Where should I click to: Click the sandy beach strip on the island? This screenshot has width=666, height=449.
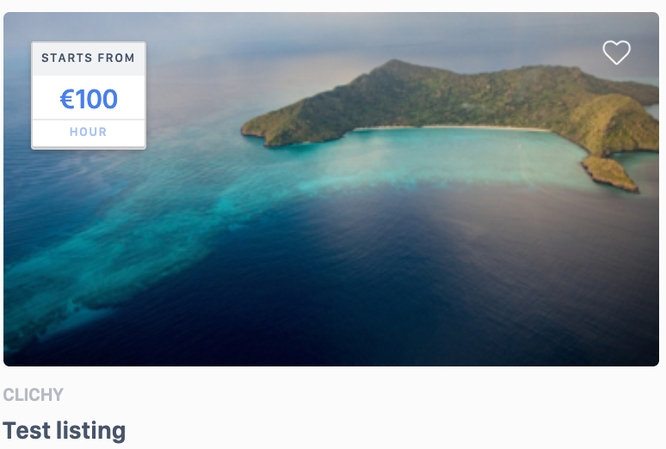coord(452,127)
